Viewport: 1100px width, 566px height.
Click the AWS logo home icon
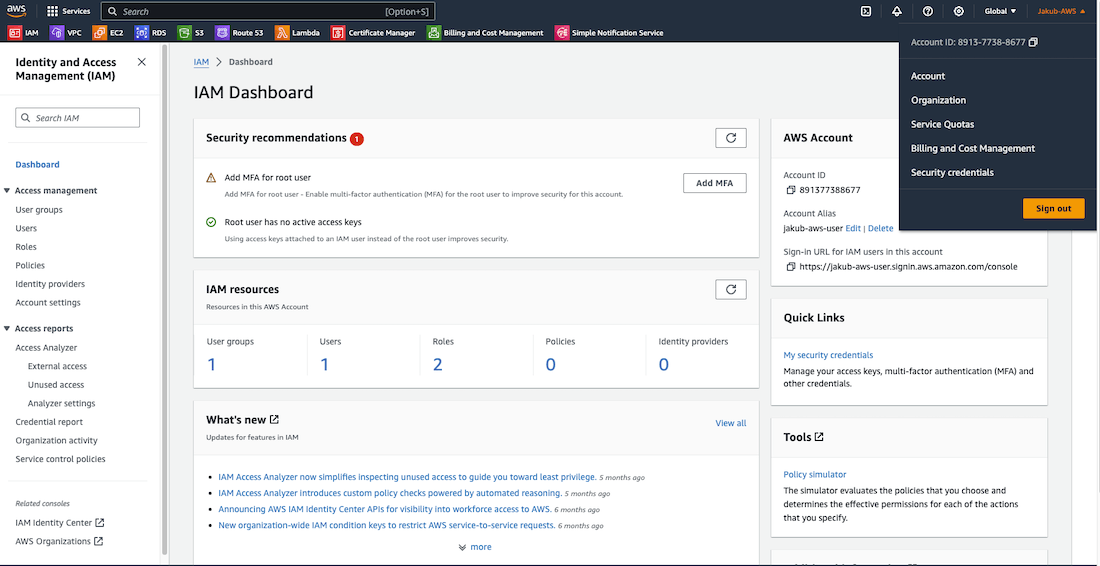tap(16, 11)
